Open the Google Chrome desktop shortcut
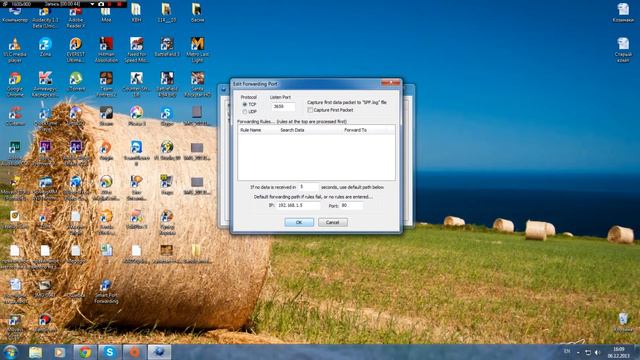The width and height of the screenshot is (640, 360). coord(15,84)
